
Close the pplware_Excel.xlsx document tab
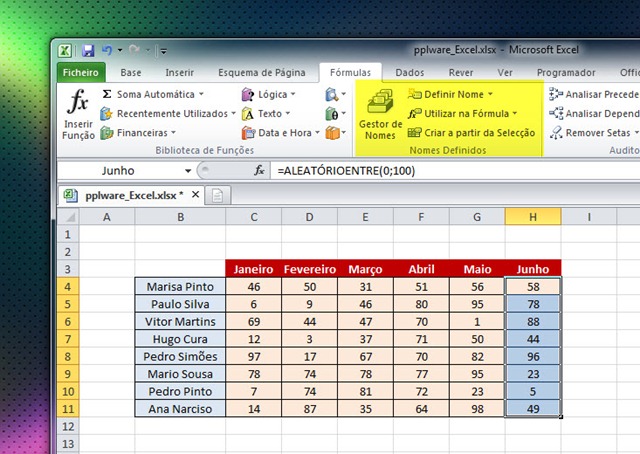pyautogui.click(x=196, y=194)
